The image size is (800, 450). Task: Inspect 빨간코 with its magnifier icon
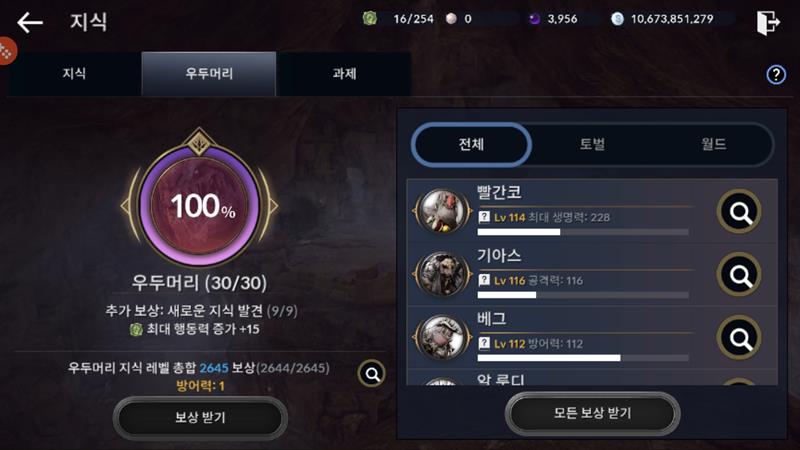739,211
